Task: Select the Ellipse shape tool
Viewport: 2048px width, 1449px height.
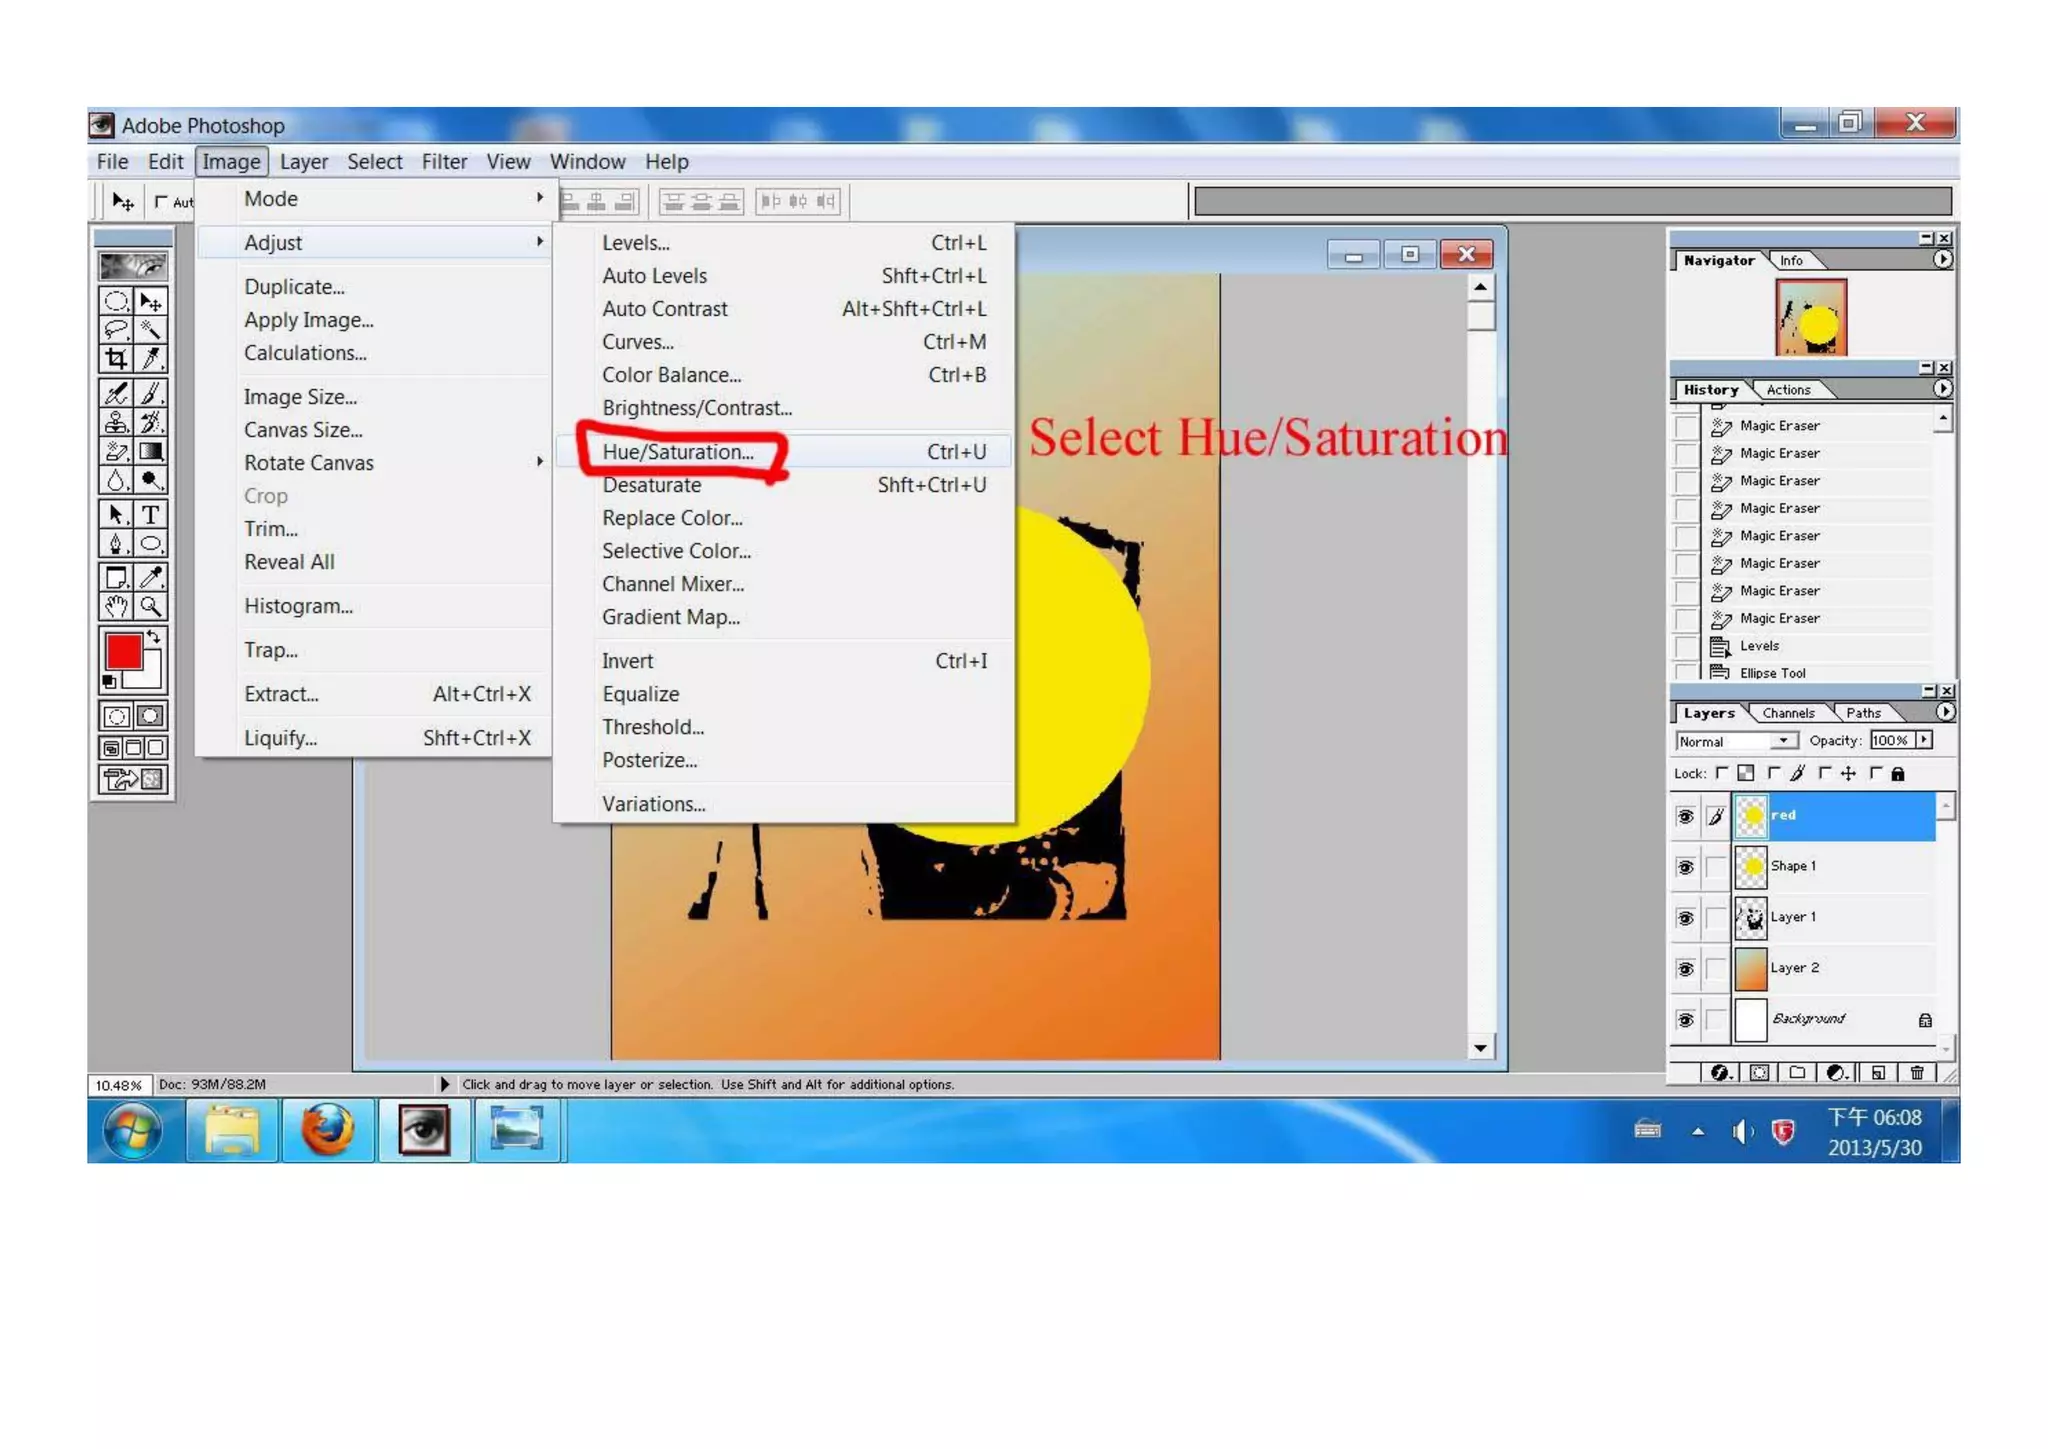Action: [x=151, y=543]
